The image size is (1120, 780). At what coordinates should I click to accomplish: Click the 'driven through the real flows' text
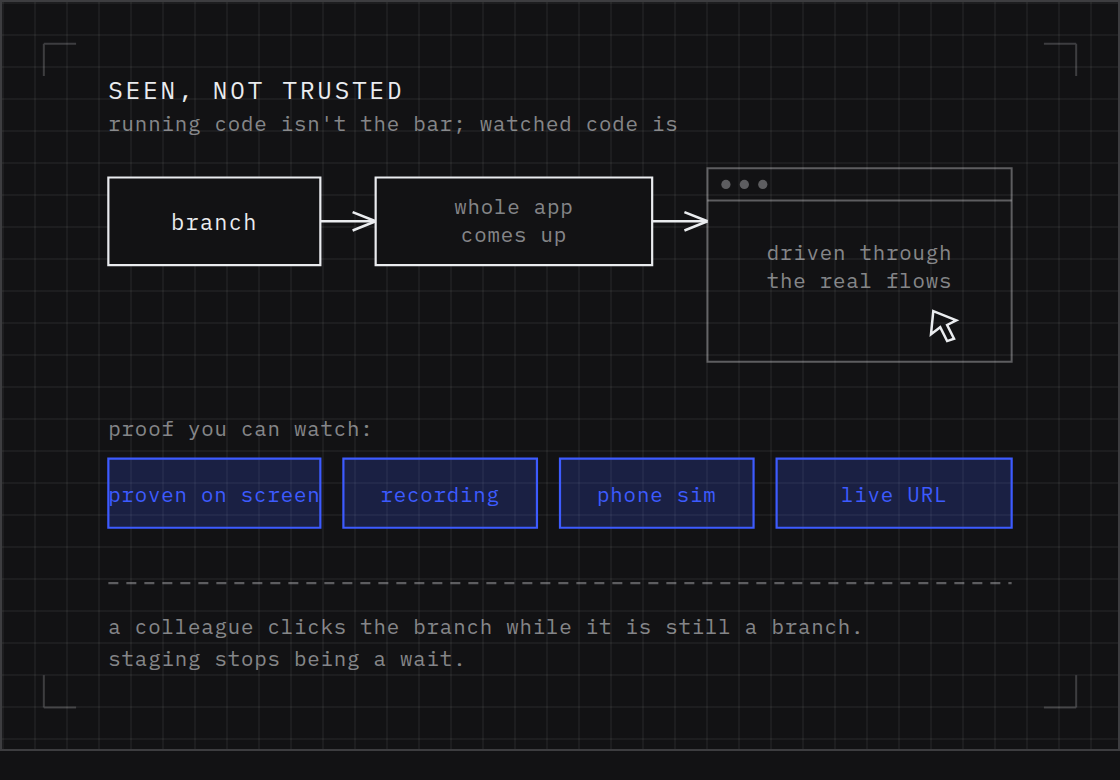[x=859, y=267]
